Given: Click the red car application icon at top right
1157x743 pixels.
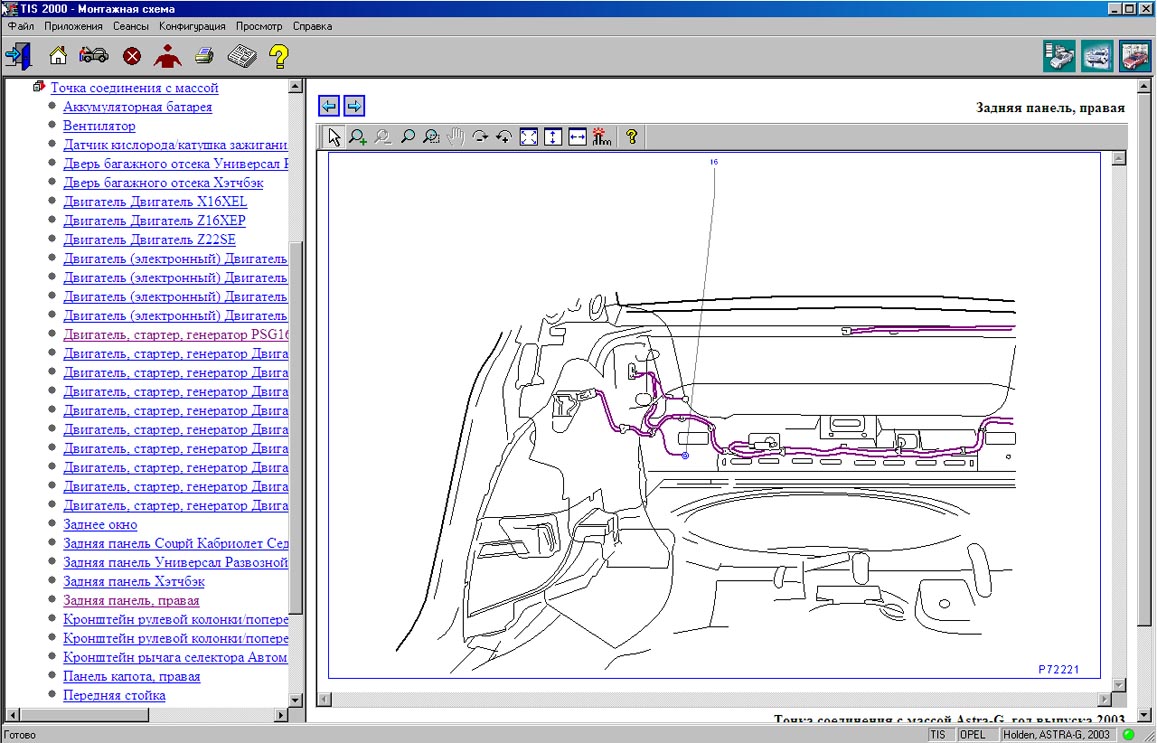Looking at the screenshot, I should pyautogui.click(x=1134, y=56).
